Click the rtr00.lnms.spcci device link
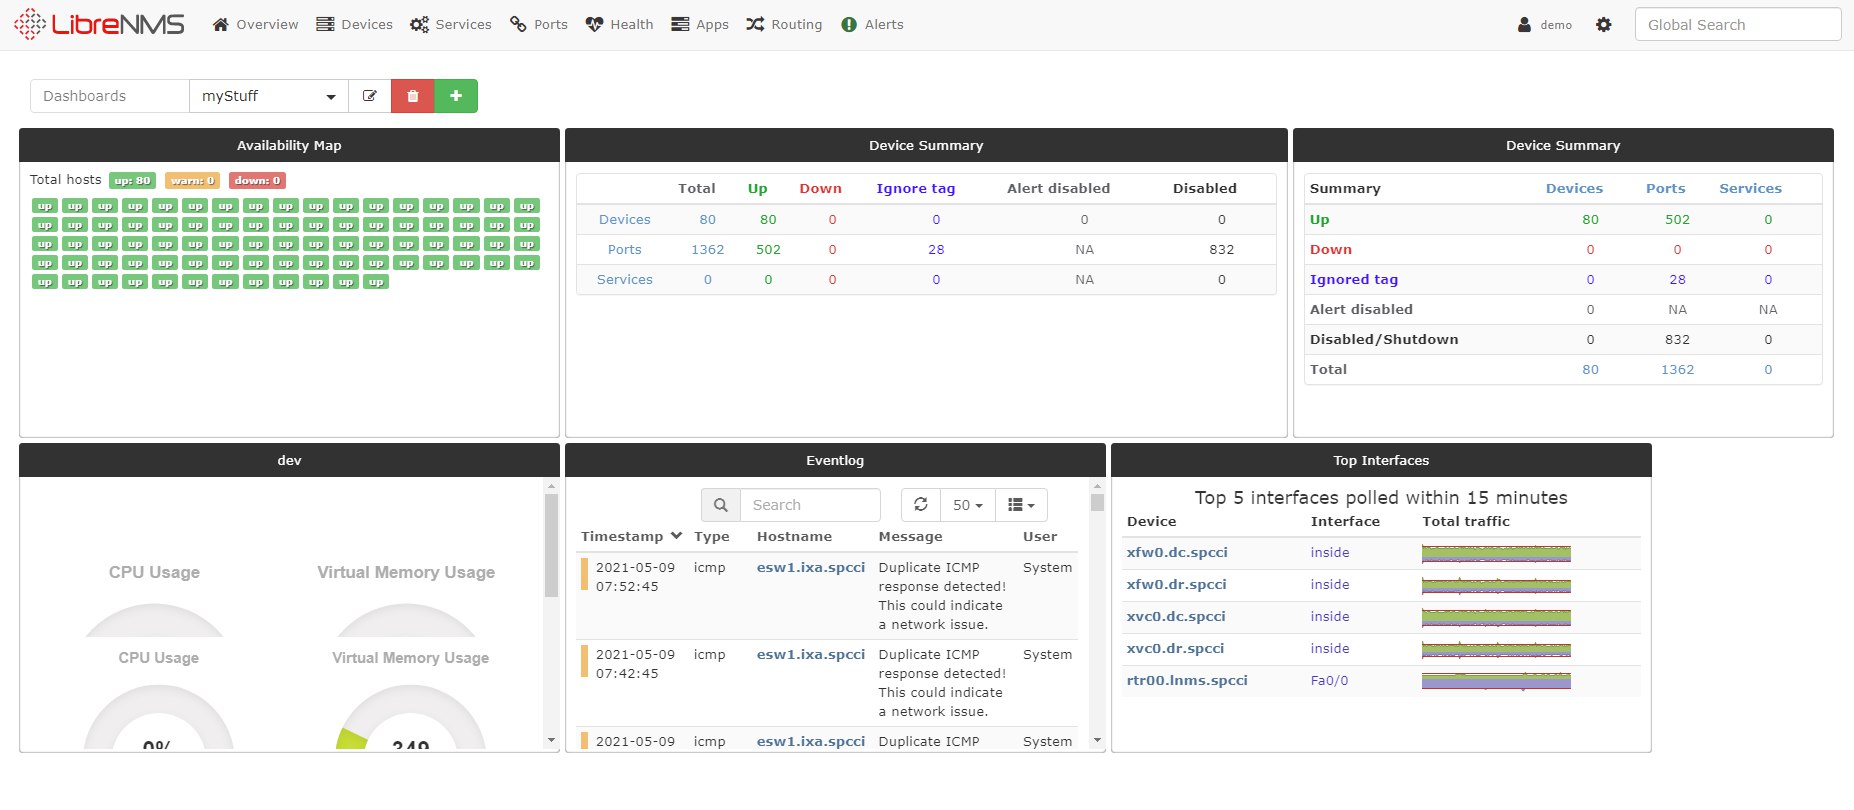This screenshot has height=810, width=1854. coord(1187,680)
